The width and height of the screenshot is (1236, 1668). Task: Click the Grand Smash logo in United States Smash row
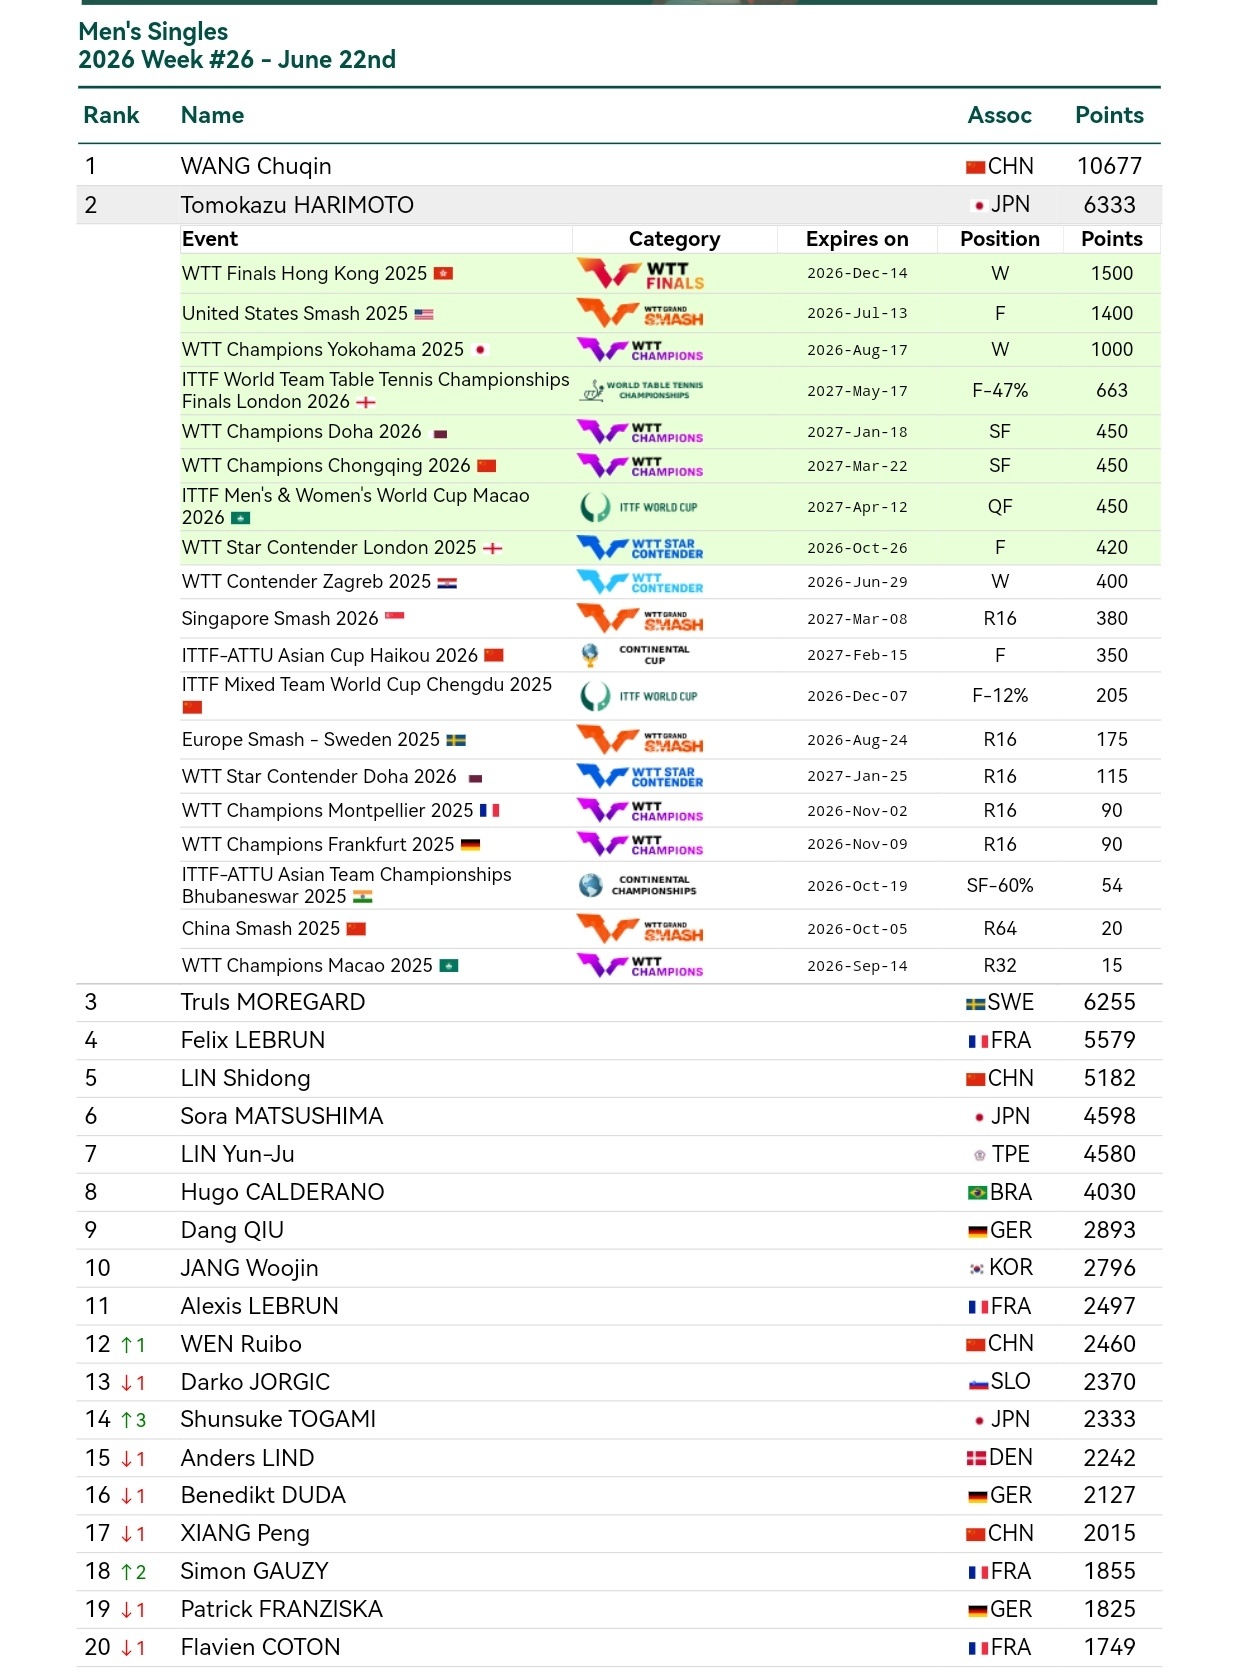click(641, 314)
